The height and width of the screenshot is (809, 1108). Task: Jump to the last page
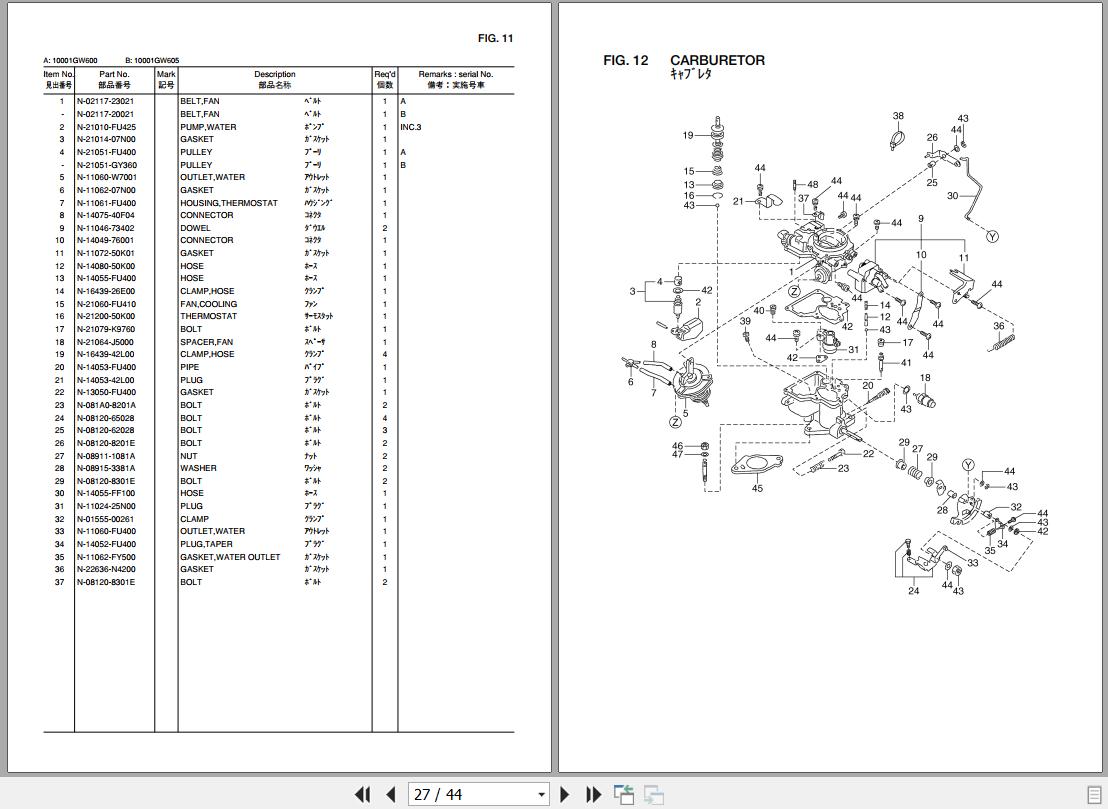click(594, 794)
